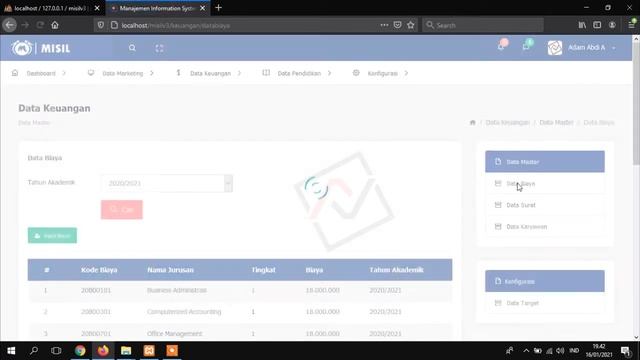Open Data Karyawan in sidebar
Screen dimensions: 640x360
click(x=544, y=227)
